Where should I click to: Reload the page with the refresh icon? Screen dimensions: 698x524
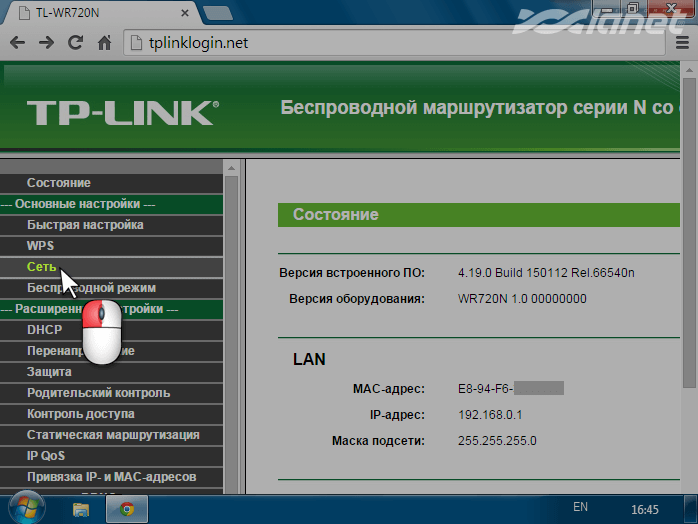tap(75, 43)
